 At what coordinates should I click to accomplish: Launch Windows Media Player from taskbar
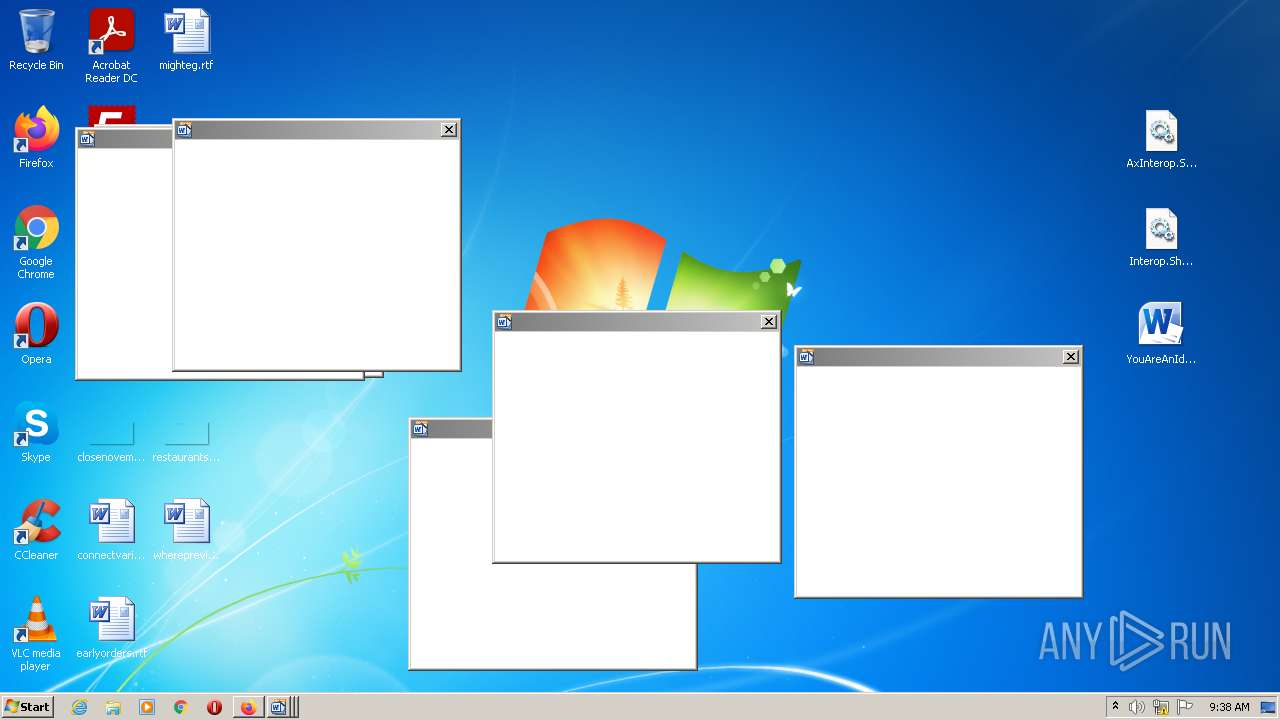pyautogui.click(x=147, y=707)
